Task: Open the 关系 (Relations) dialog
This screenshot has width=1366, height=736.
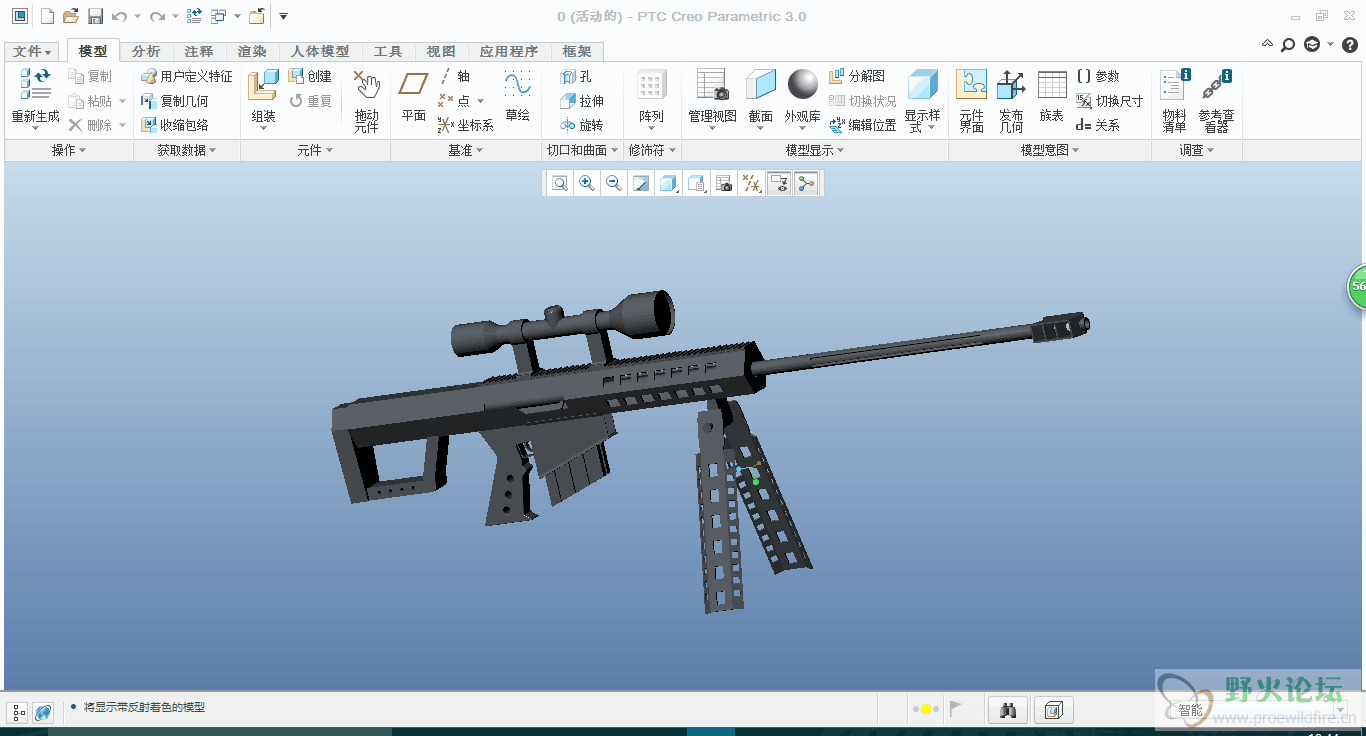Action: (1098, 125)
